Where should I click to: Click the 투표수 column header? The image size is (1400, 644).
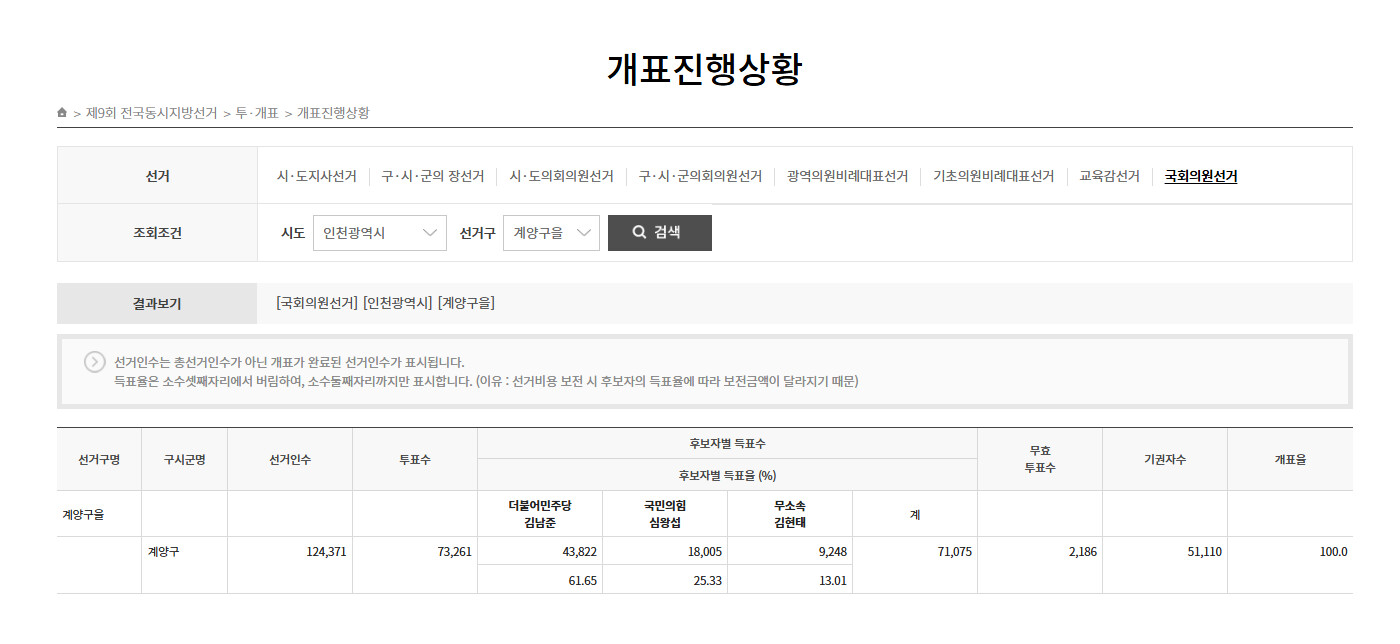click(415, 459)
